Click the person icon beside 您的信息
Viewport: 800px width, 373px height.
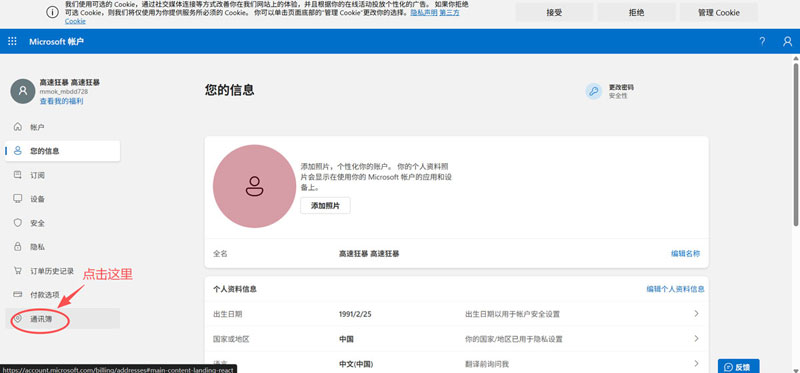(x=18, y=151)
